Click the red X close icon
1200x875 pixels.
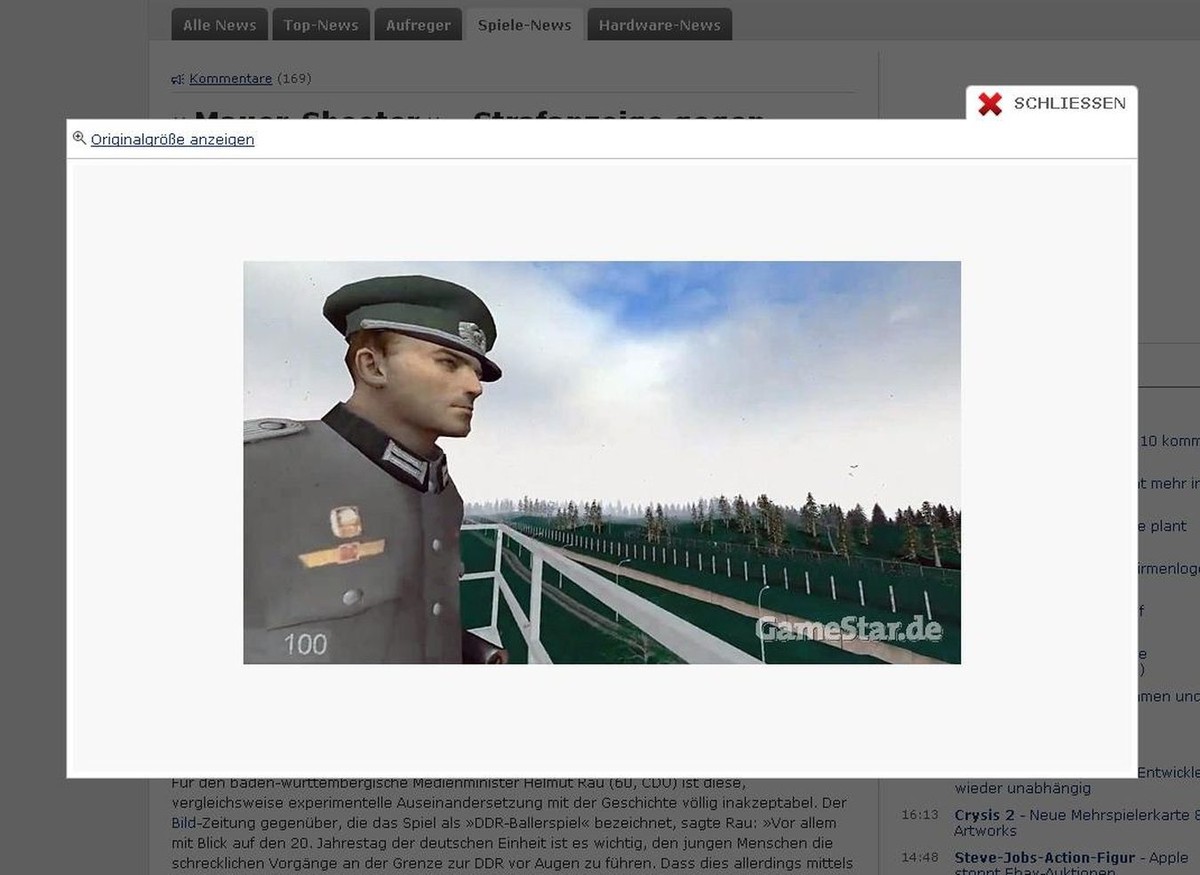(x=990, y=103)
